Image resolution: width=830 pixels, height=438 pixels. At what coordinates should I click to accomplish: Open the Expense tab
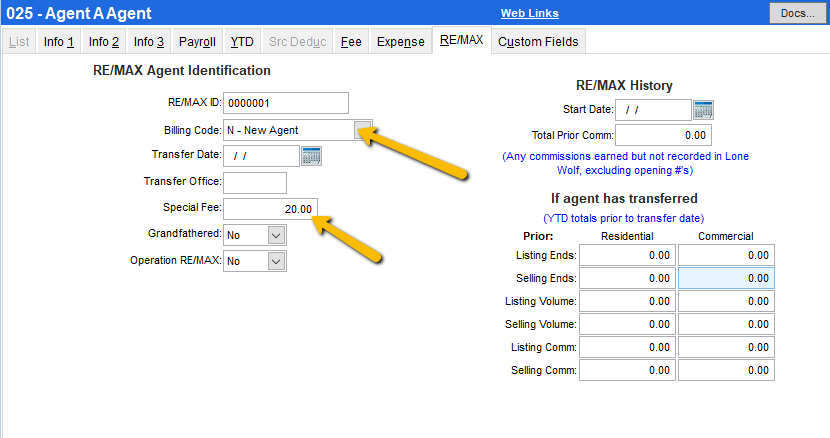click(401, 41)
